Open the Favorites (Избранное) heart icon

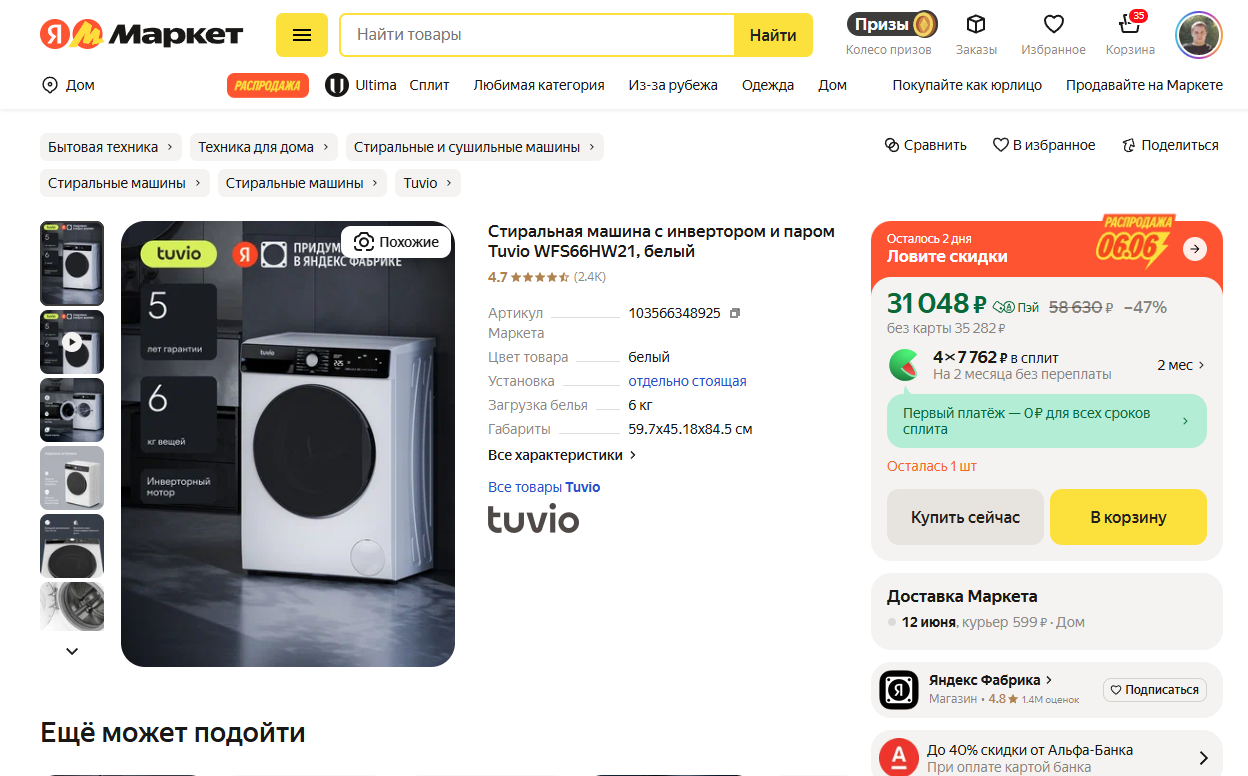pyautogui.click(x=1053, y=25)
